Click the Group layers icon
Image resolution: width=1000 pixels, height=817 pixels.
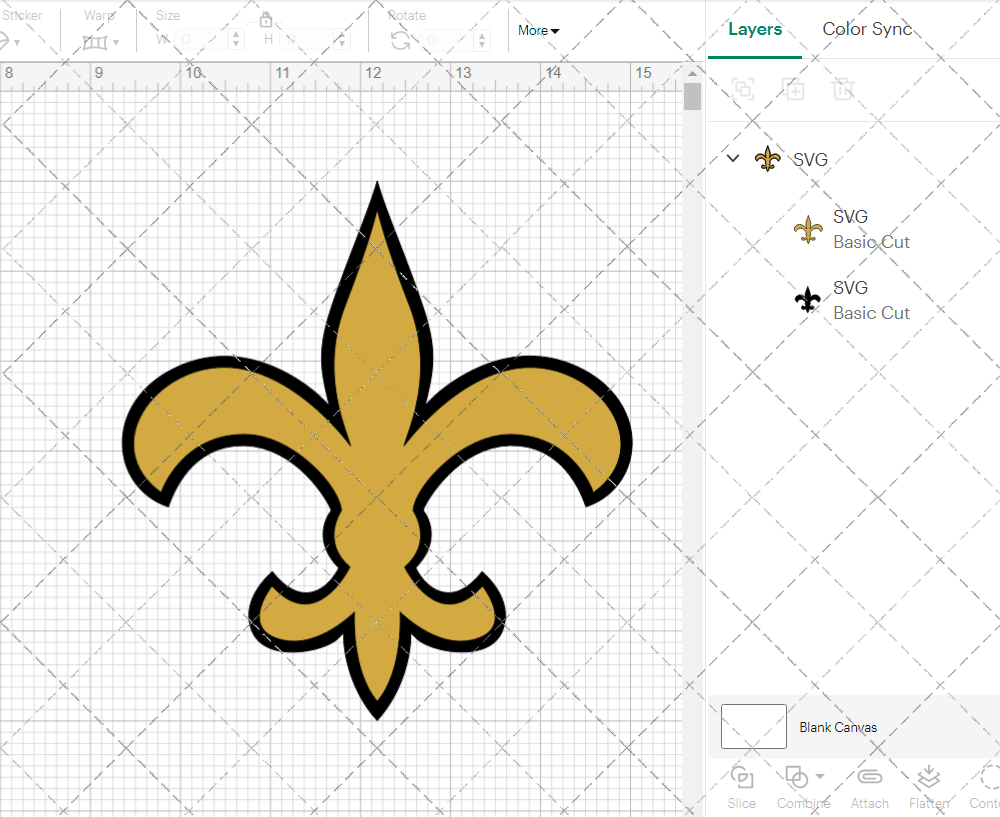743,89
